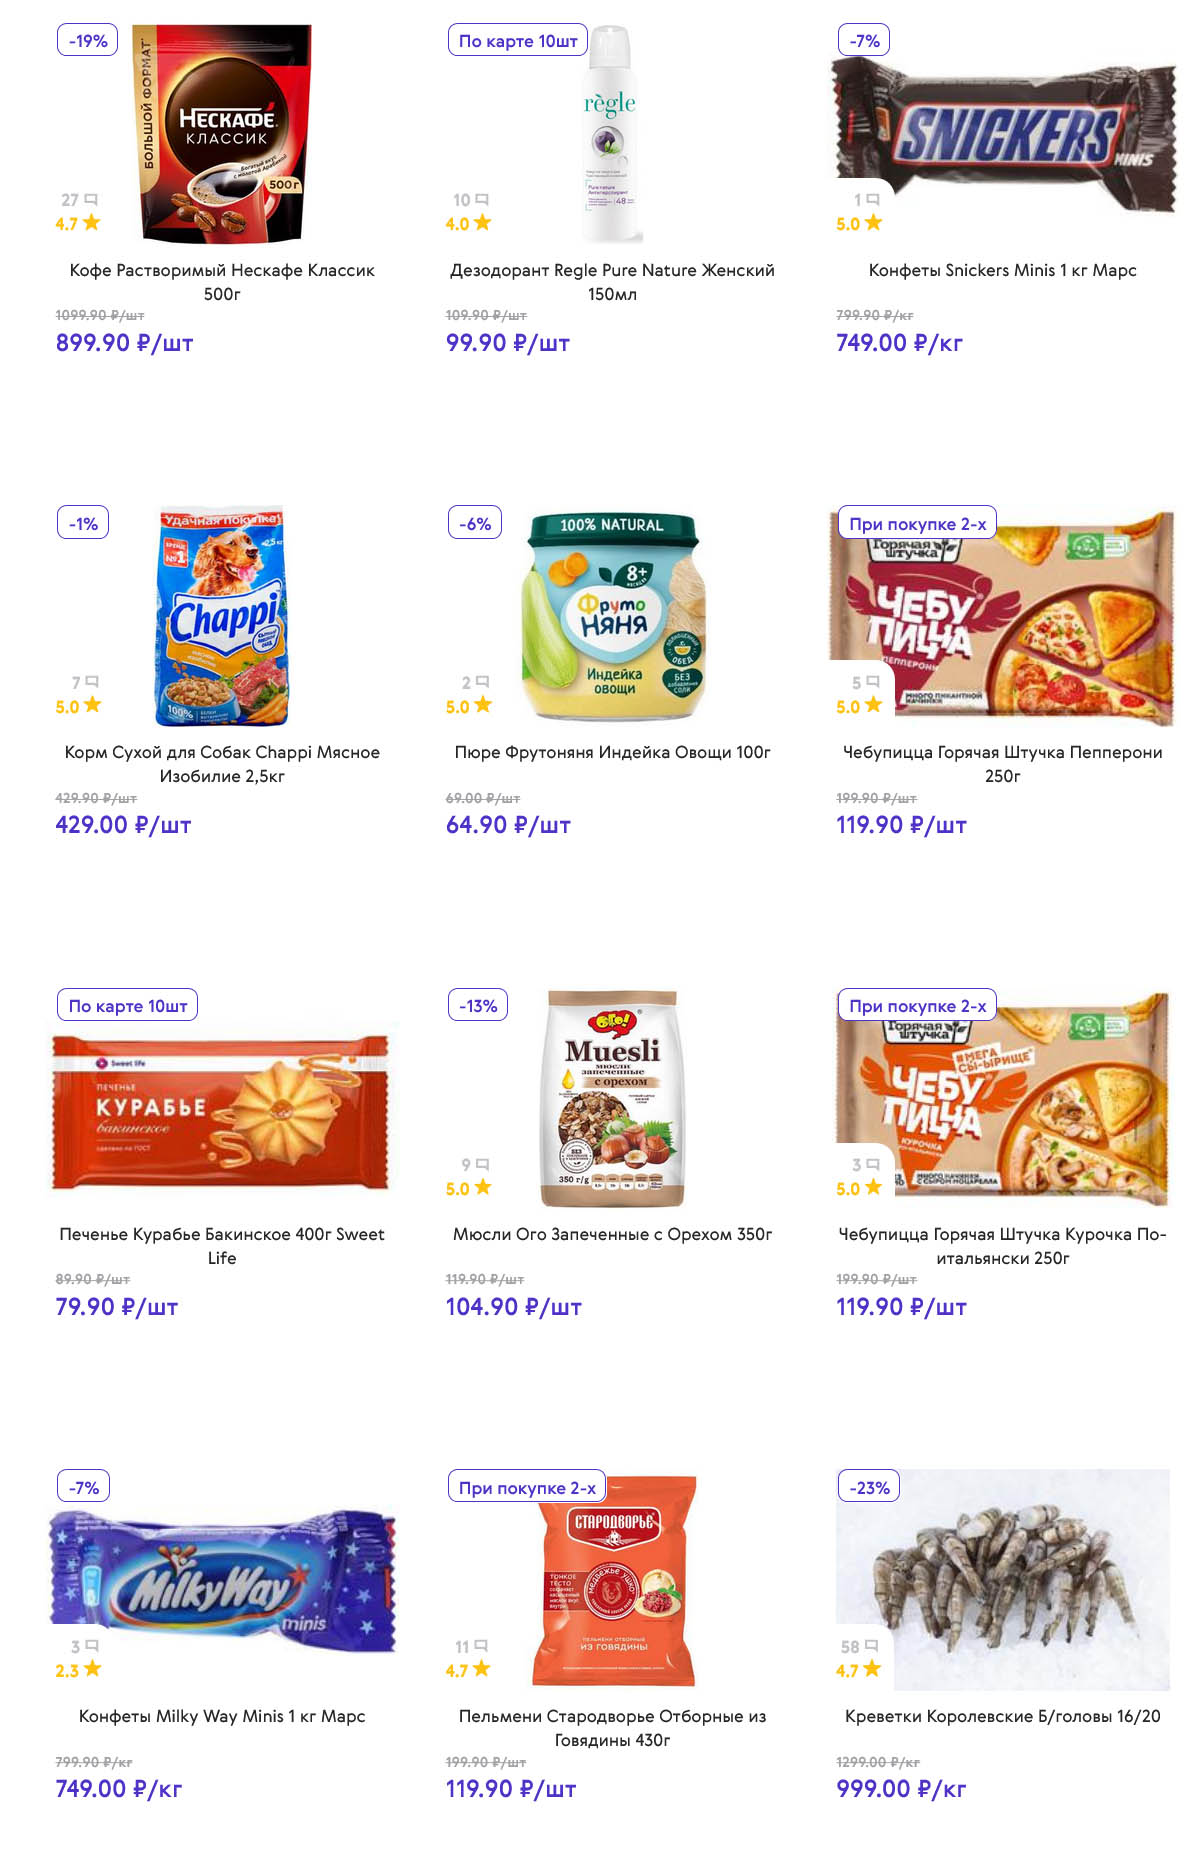
Task: Open the 'Конфеты Snickers Minis 1 кг Марс' link
Action: 1002,270
